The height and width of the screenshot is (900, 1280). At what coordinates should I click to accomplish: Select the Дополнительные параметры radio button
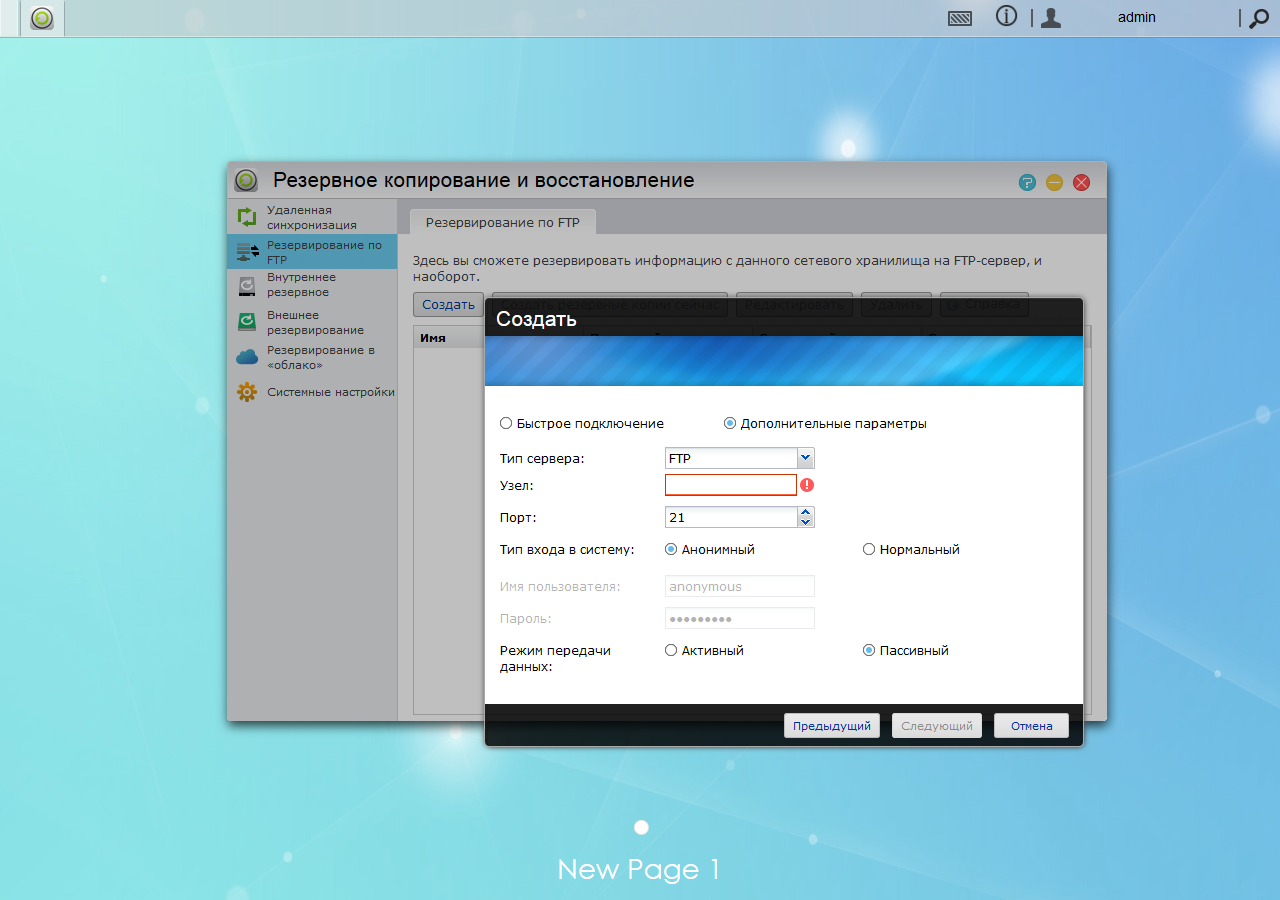730,423
